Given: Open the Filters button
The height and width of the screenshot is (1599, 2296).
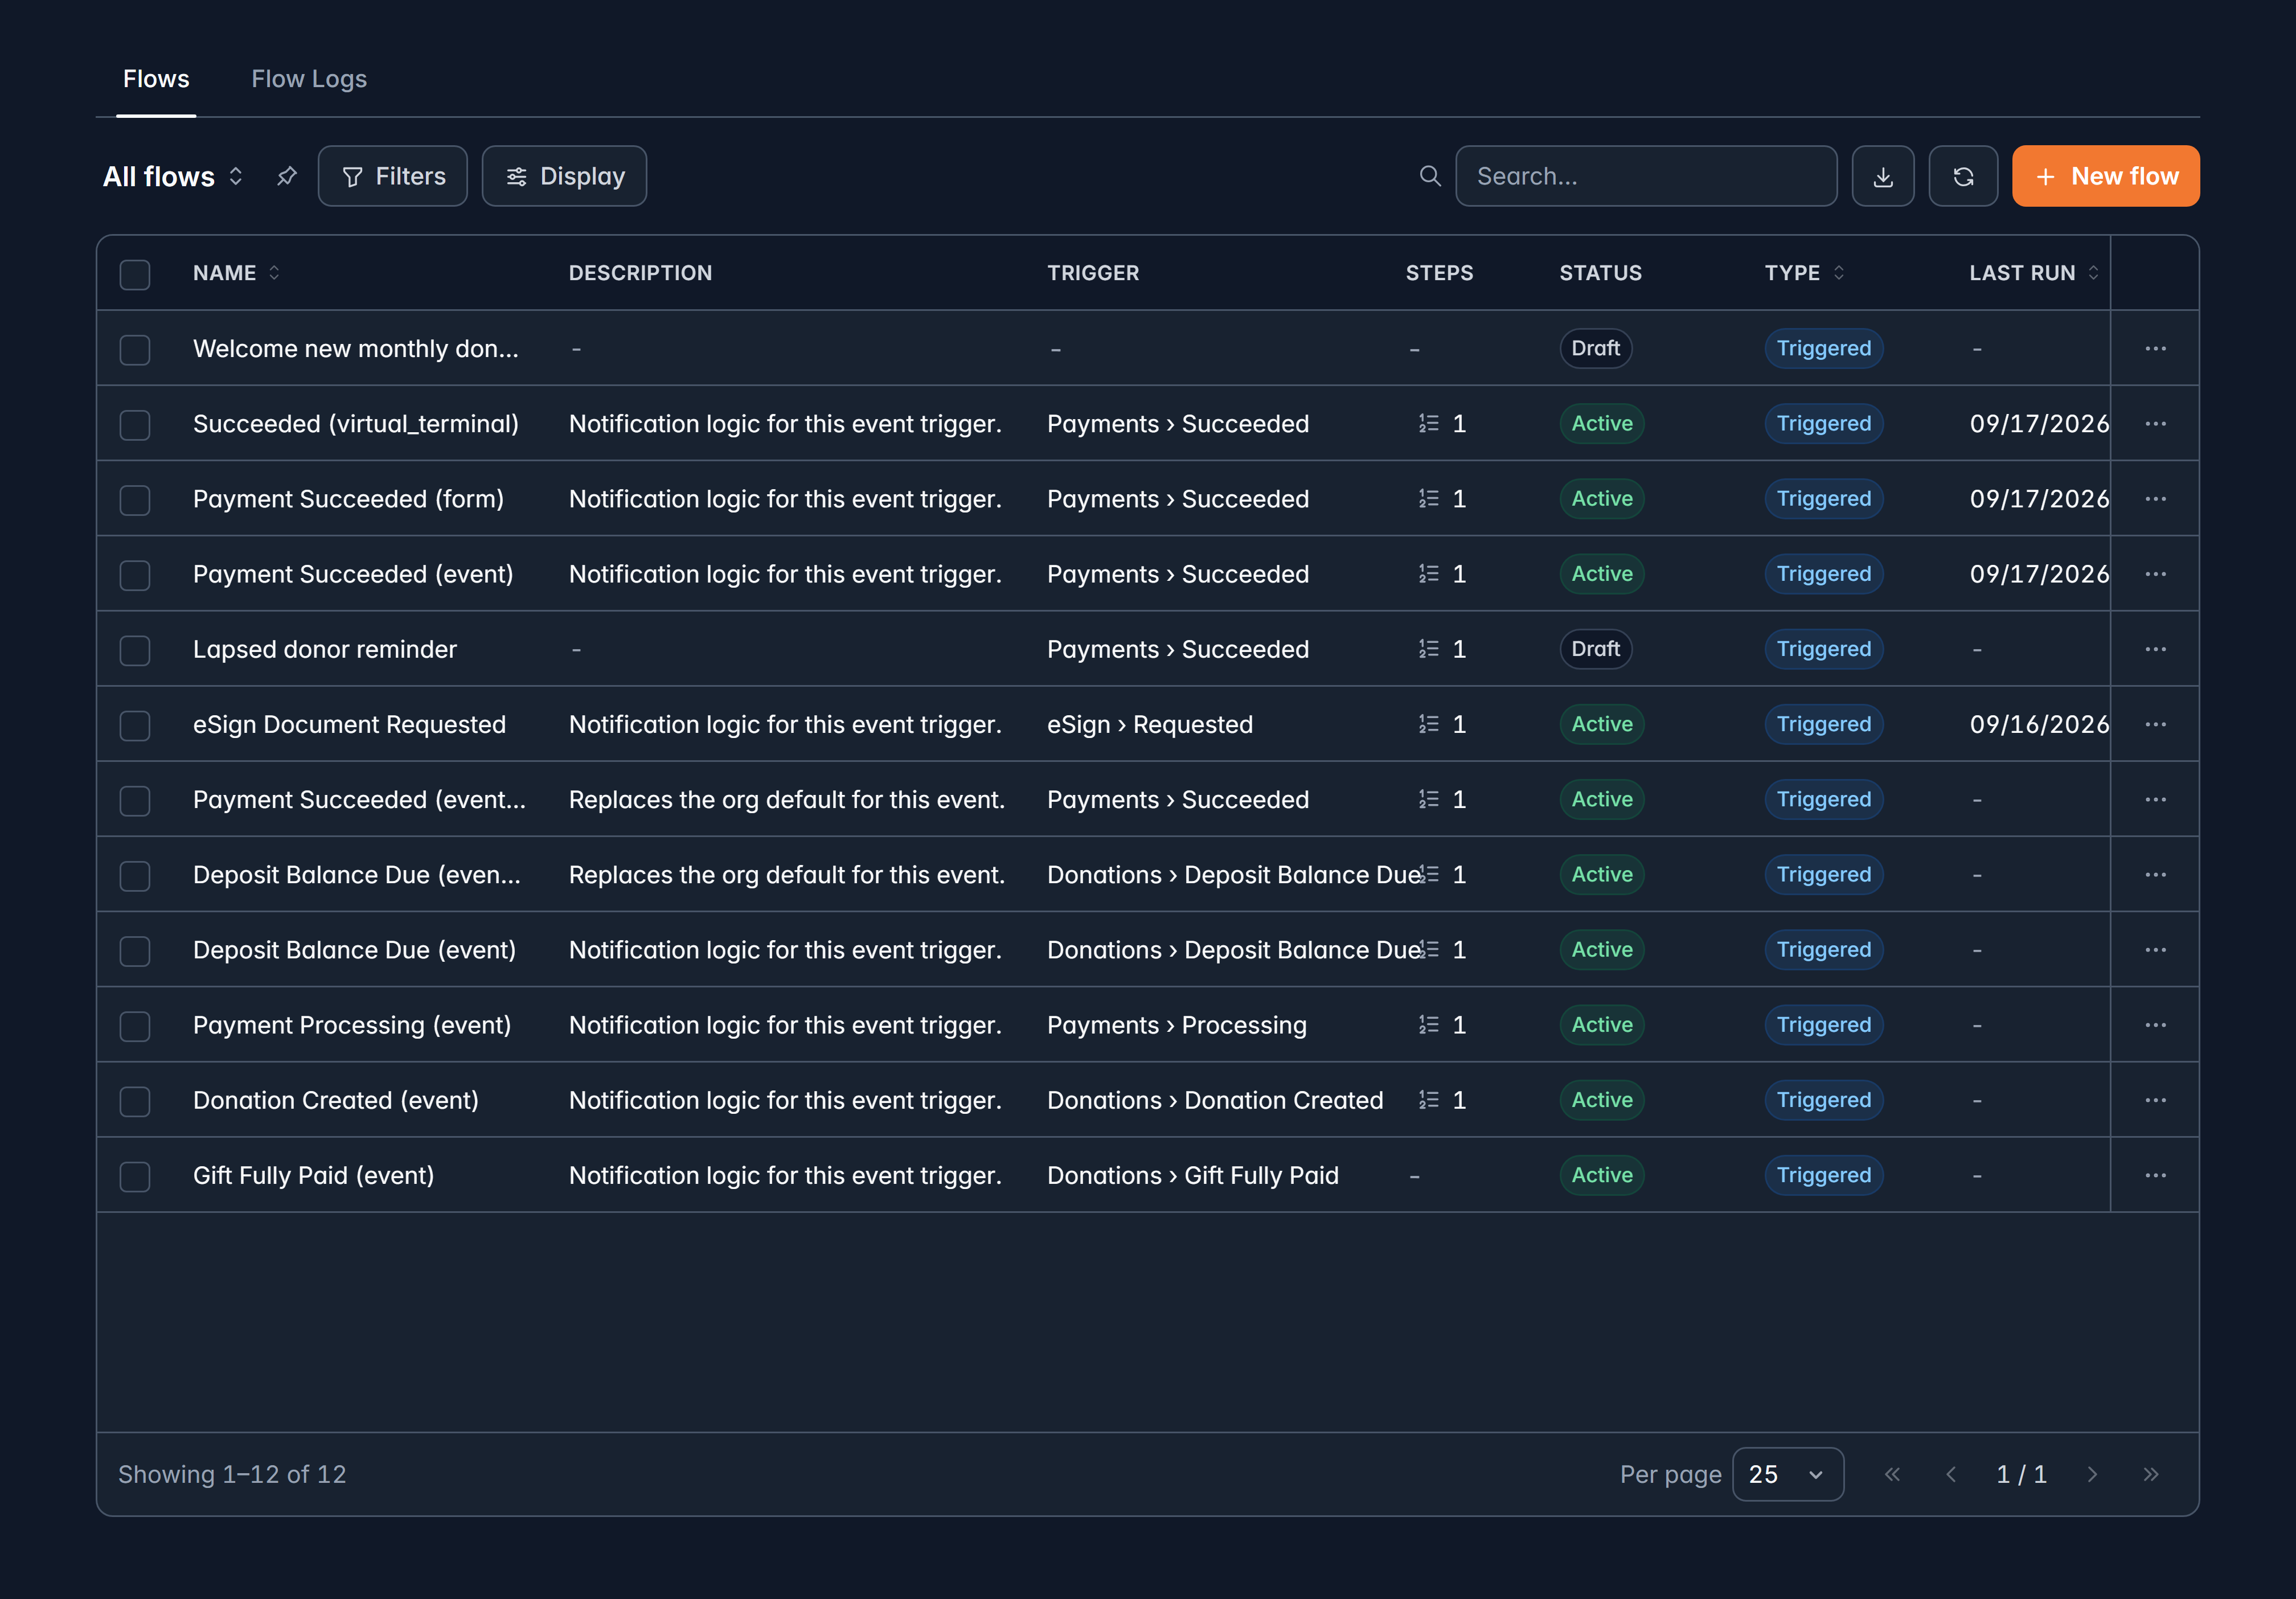Looking at the screenshot, I should pyautogui.click(x=393, y=176).
